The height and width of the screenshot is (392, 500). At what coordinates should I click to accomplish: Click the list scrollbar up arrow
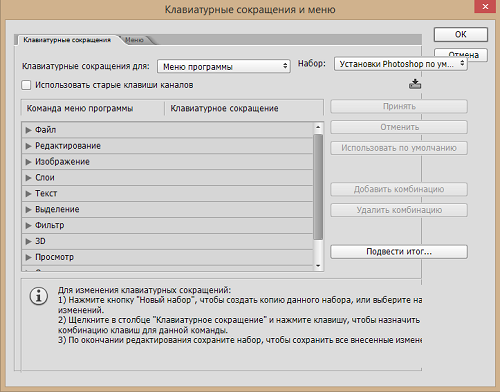click(318, 127)
